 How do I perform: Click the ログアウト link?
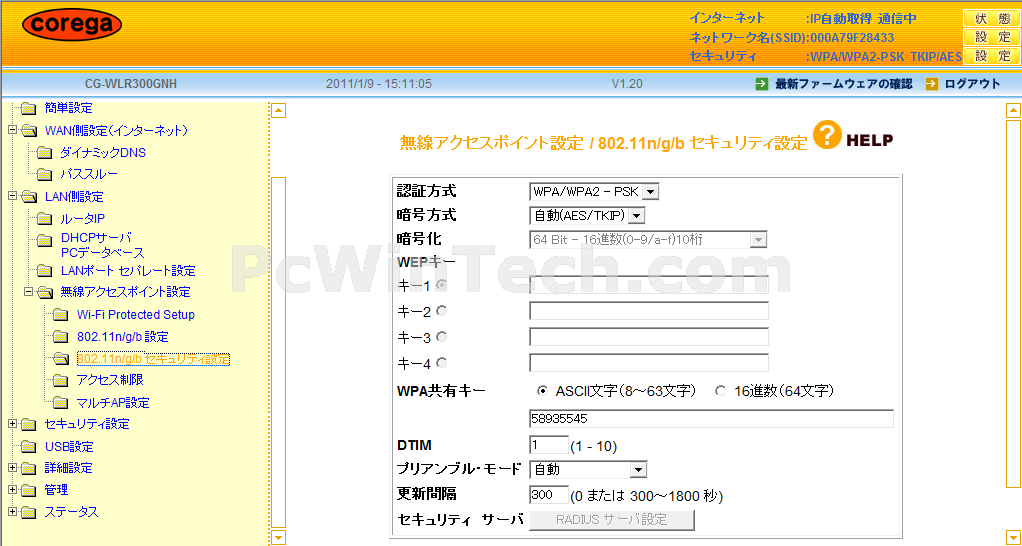[x=972, y=84]
